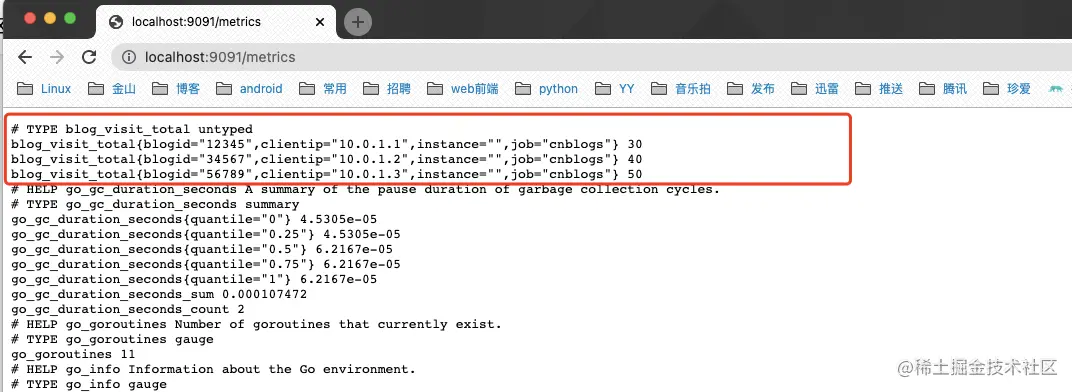Open the 珍爱 bookmarks folder

pos(1007,88)
